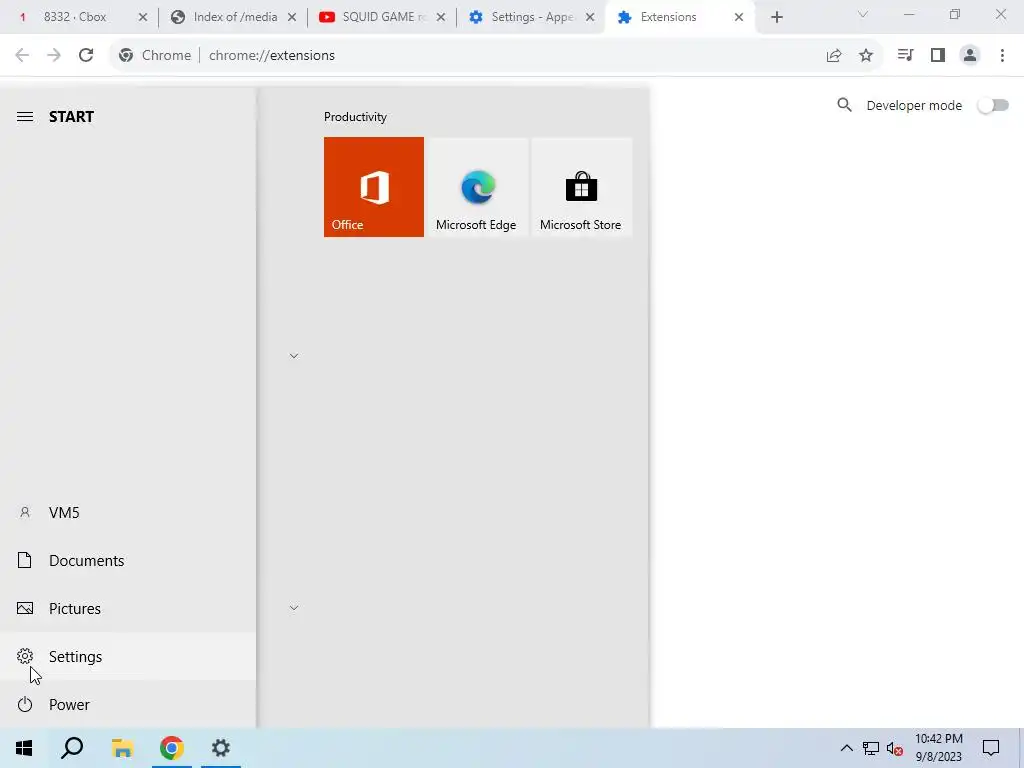1024x768 pixels.
Task: Click the Windows Start button
Action: 24,748
